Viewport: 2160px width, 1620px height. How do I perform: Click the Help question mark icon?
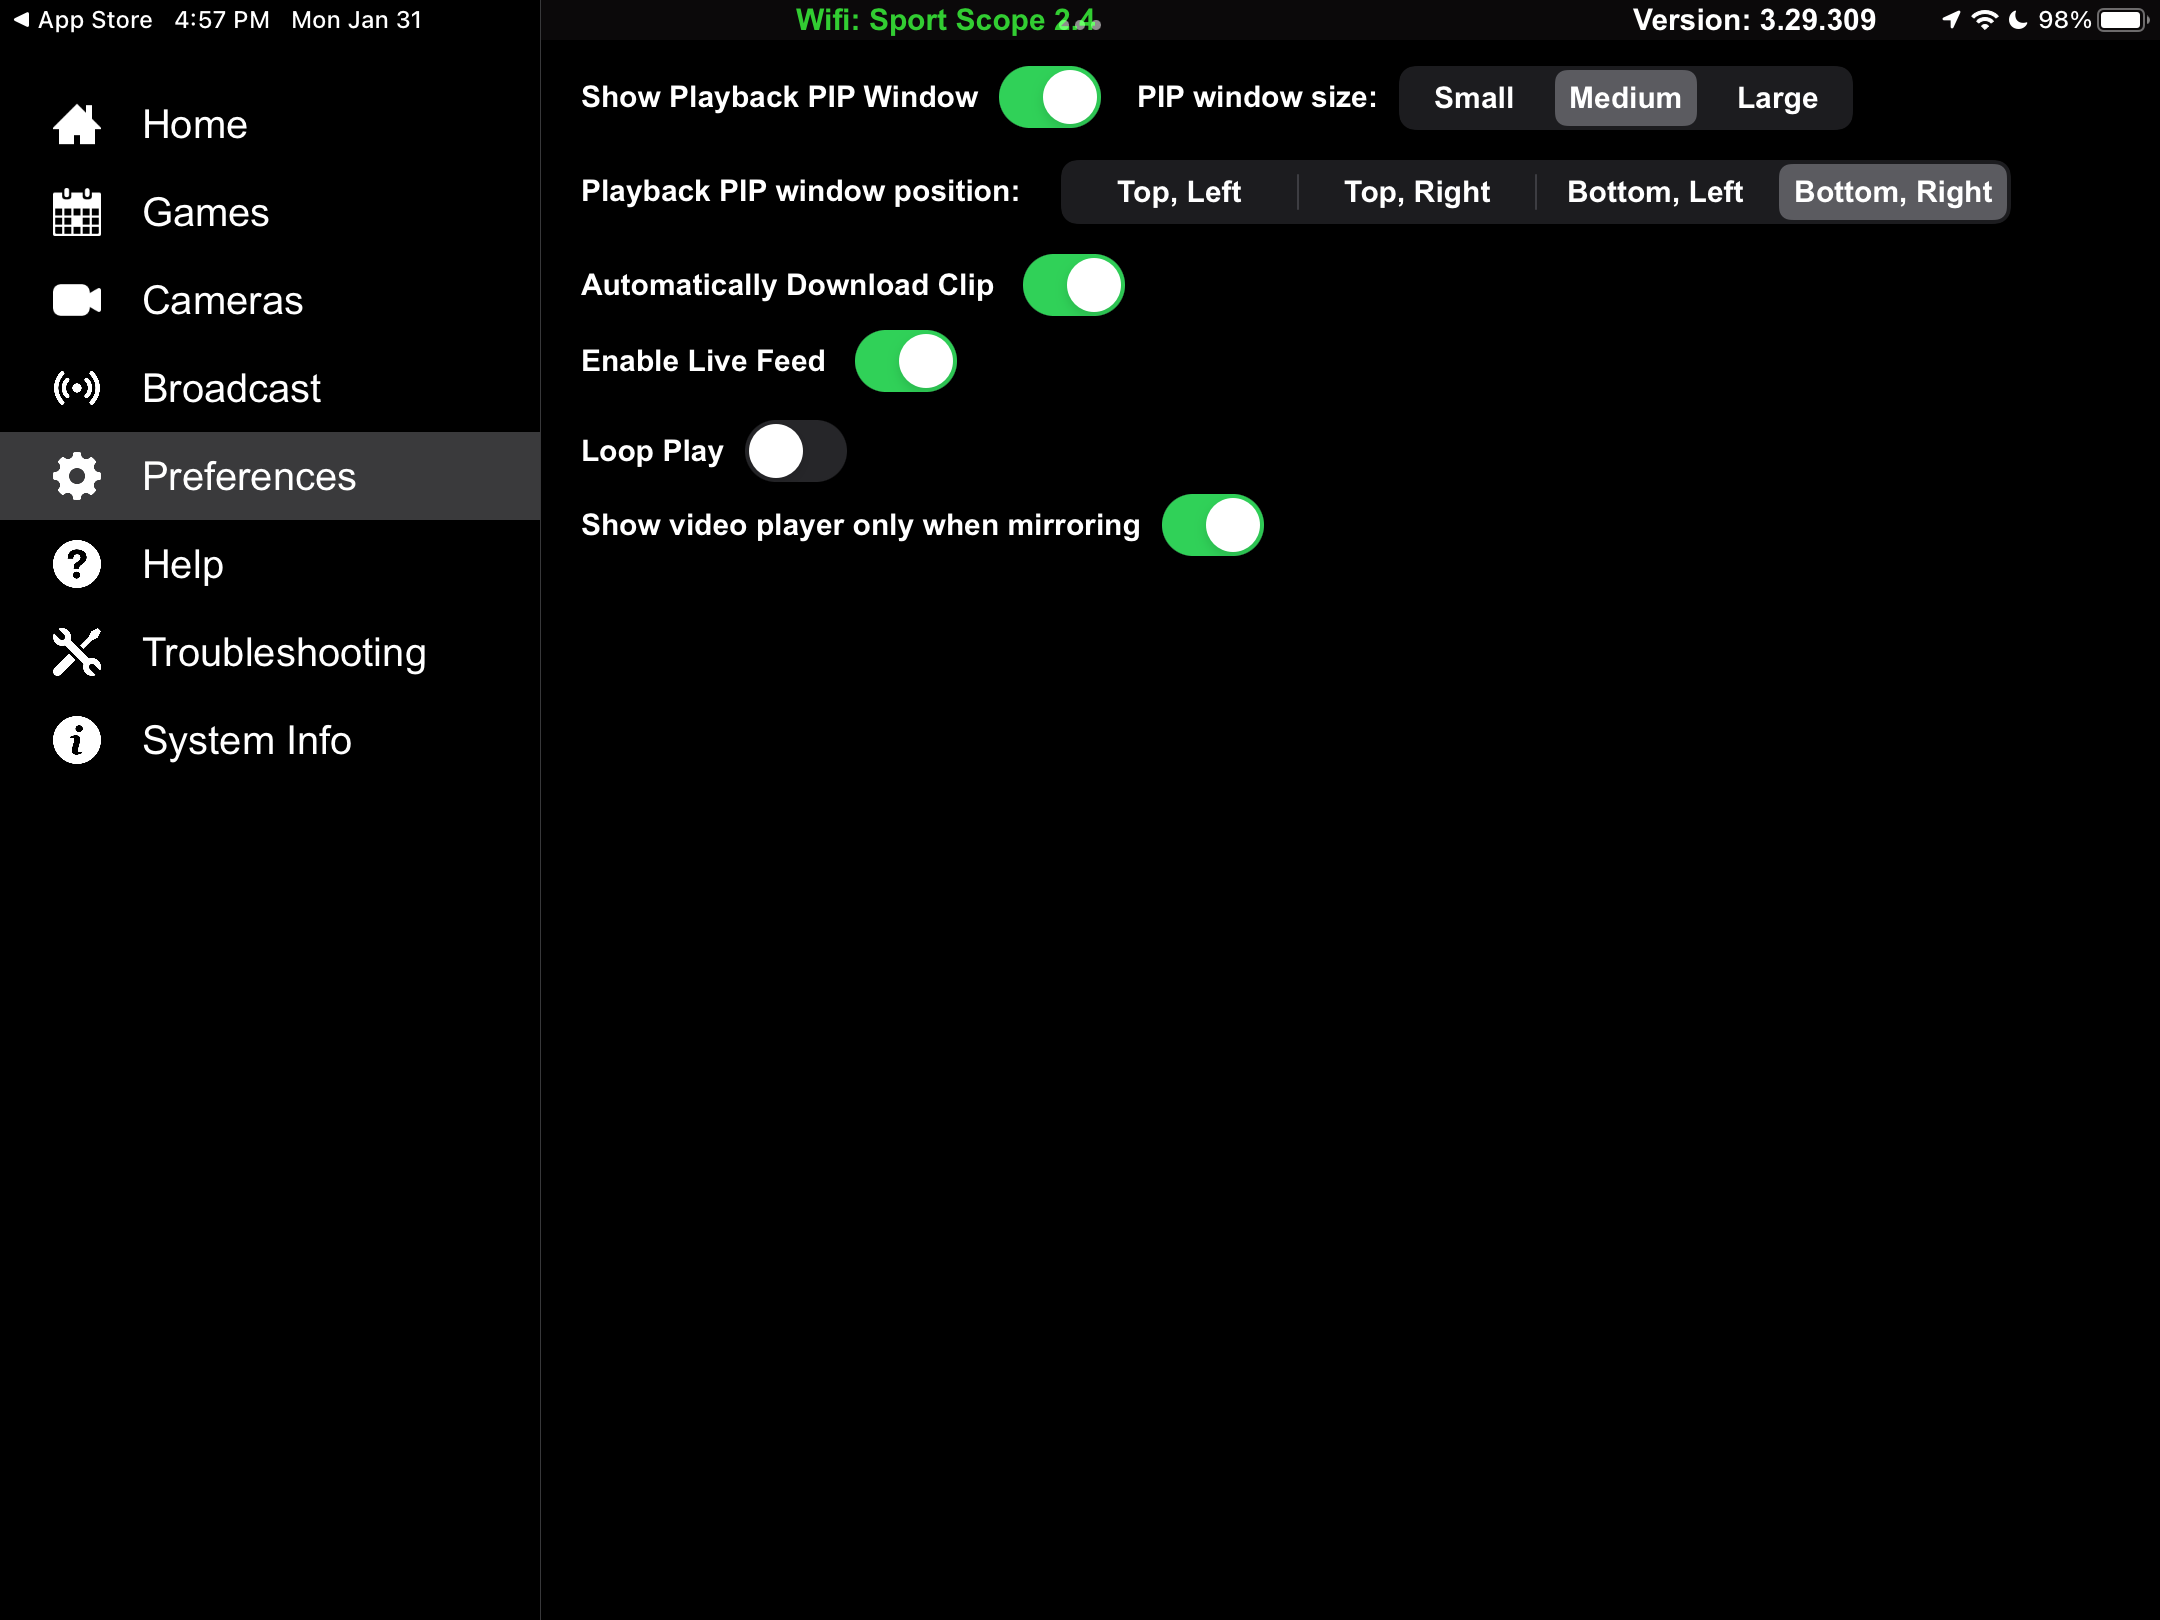(x=77, y=564)
